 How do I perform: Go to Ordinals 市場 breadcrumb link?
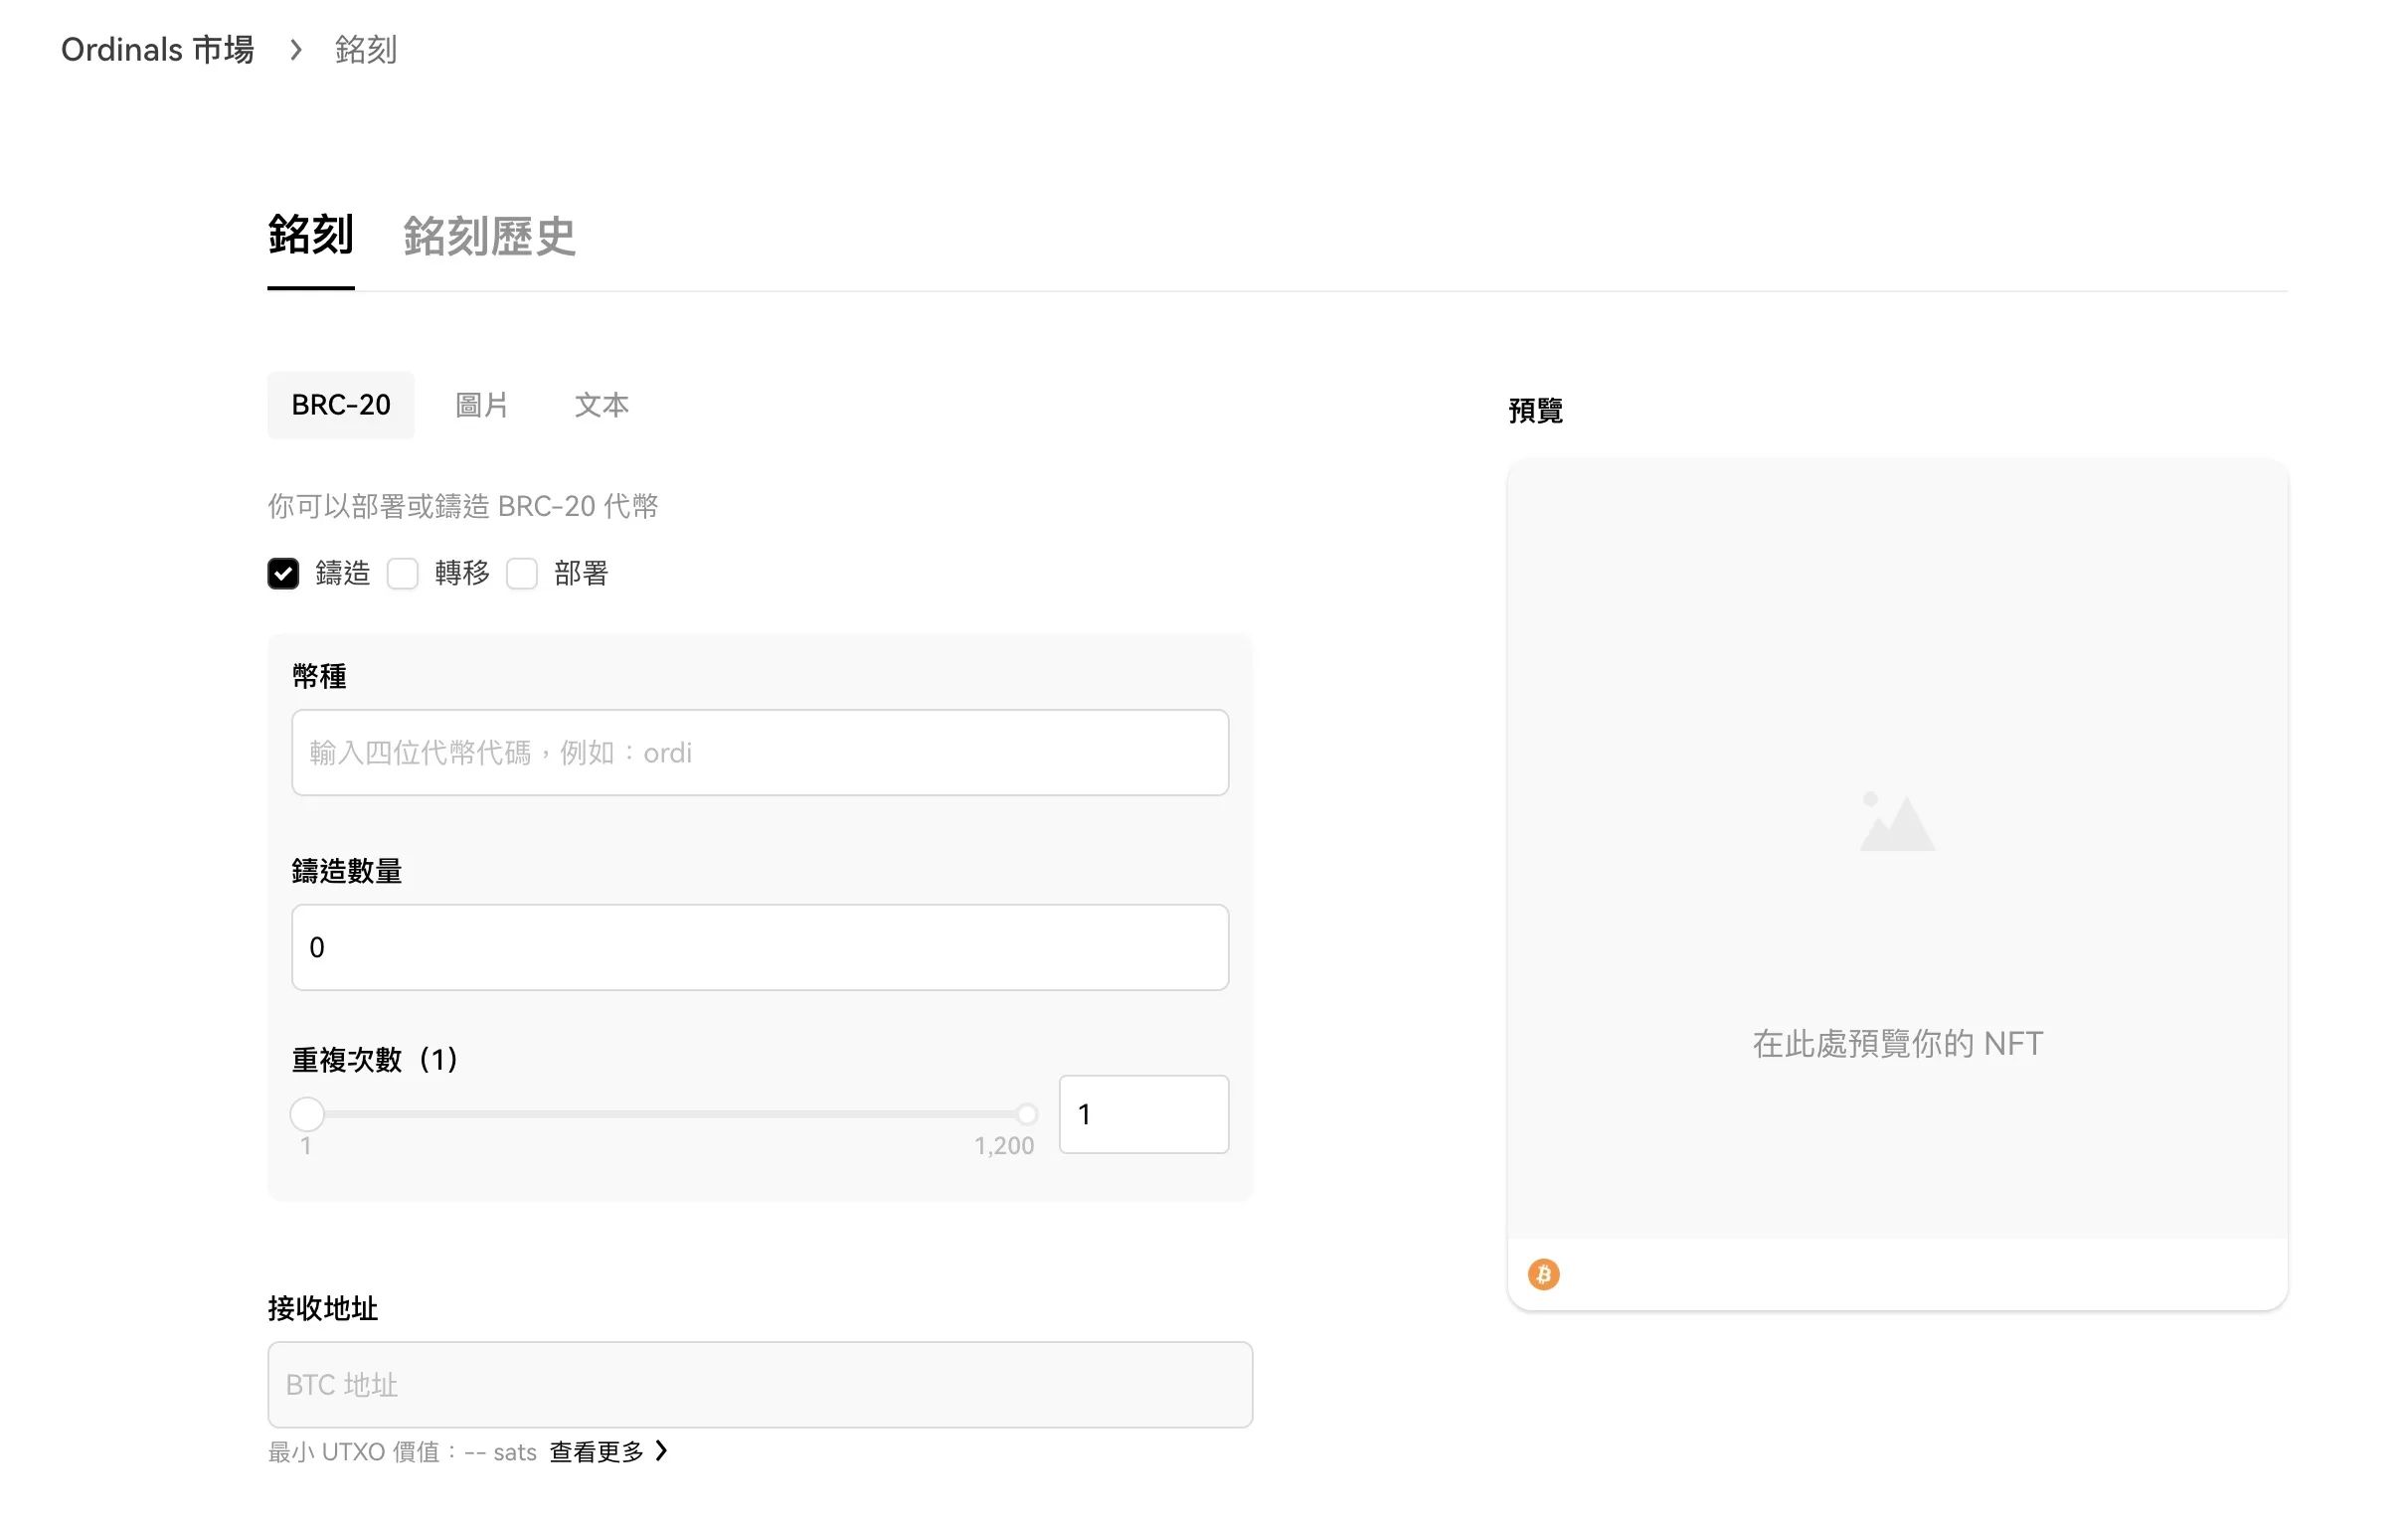(157, 49)
